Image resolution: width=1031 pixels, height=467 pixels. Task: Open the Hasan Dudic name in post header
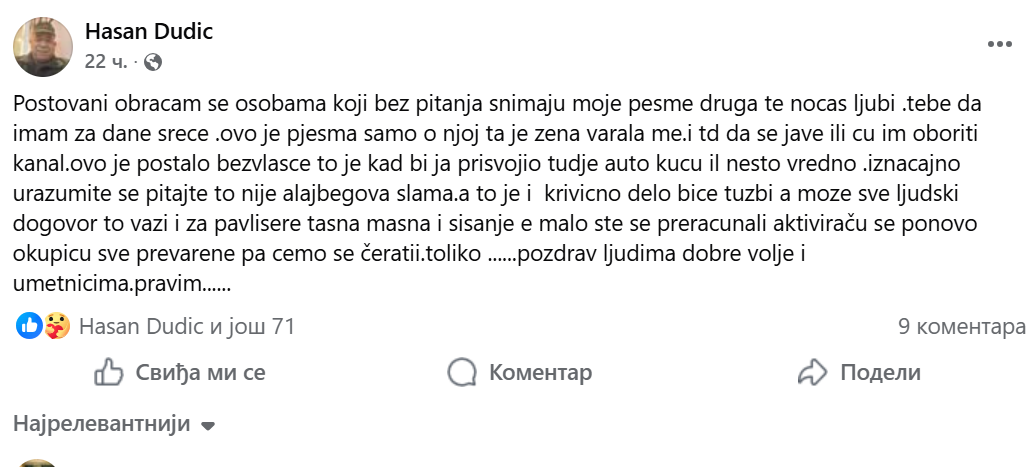(x=149, y=32)
